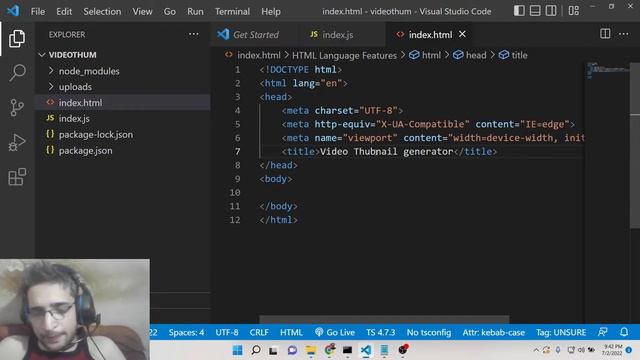The image size is (640, 360).
Task: Click TS 4.7.3 version in status bar
Action: [380, 332]
